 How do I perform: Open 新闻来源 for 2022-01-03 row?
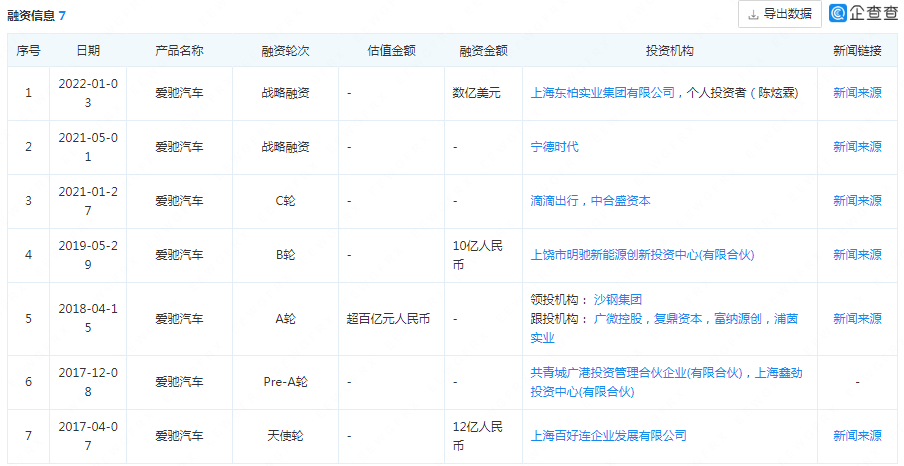pos(857,93)
